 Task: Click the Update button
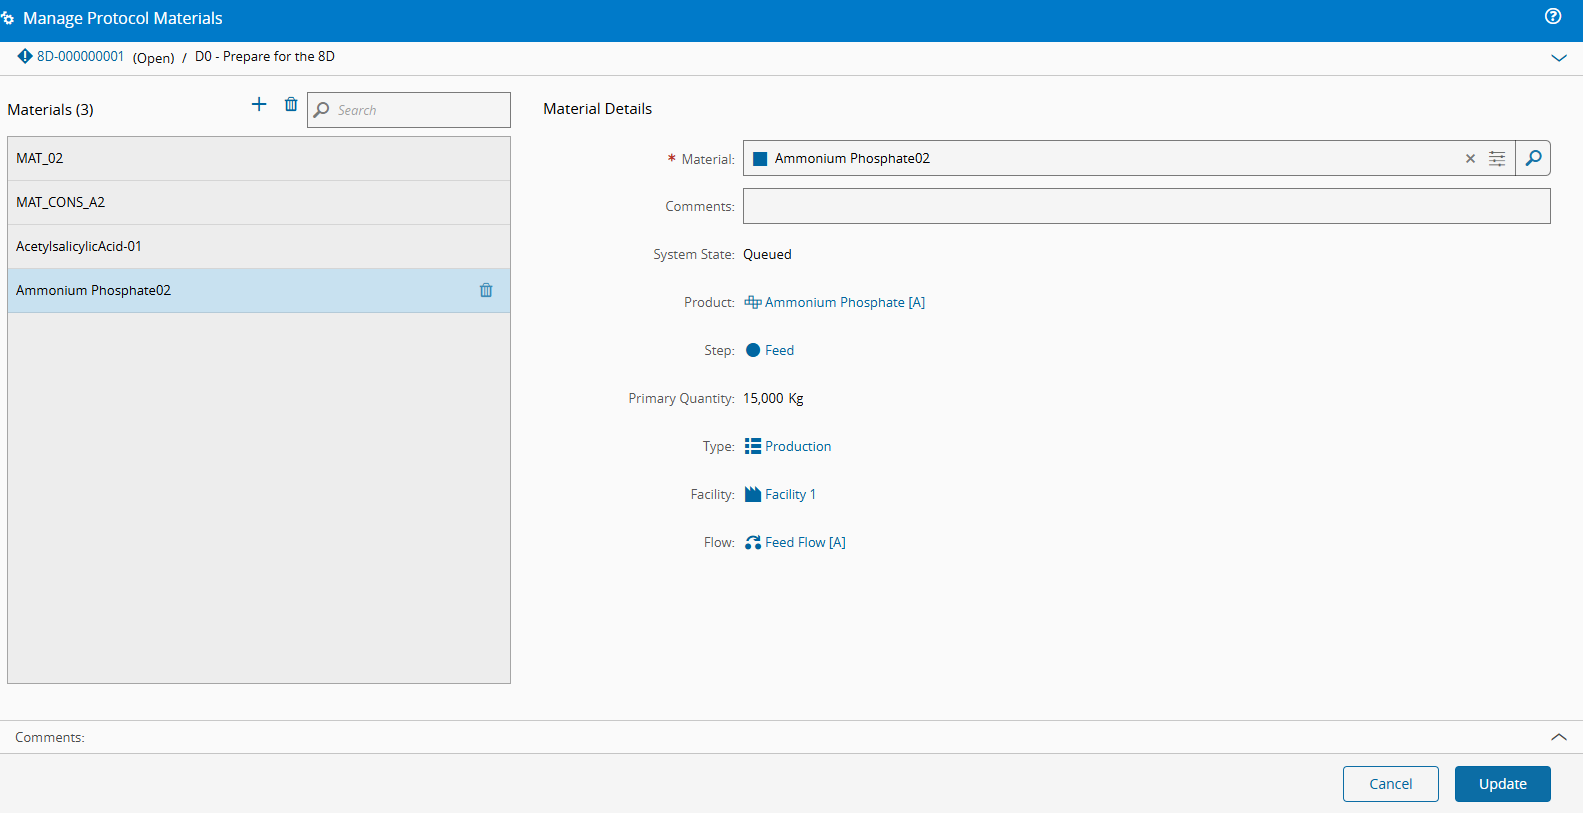point(1502,784)
